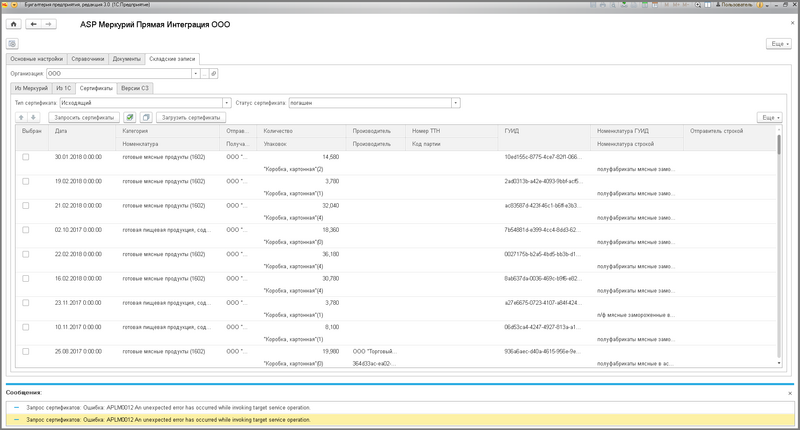Click the yellow info icon in title bar
800x430 pixels.
tap(760, 5)
